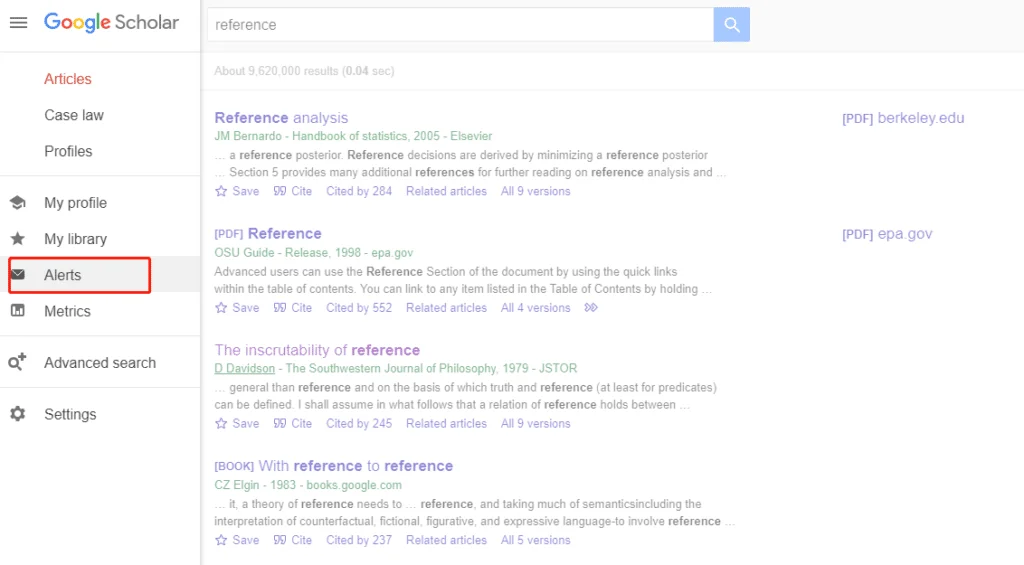The image size is (1024, 565).
Task: Click the Alerts envelope icon
Action: point(18,274)
